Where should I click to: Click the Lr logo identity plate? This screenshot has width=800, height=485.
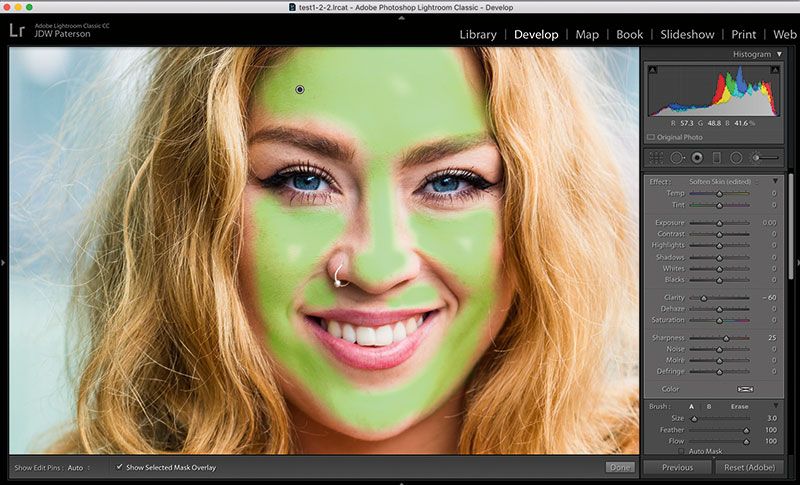[17, 30]
